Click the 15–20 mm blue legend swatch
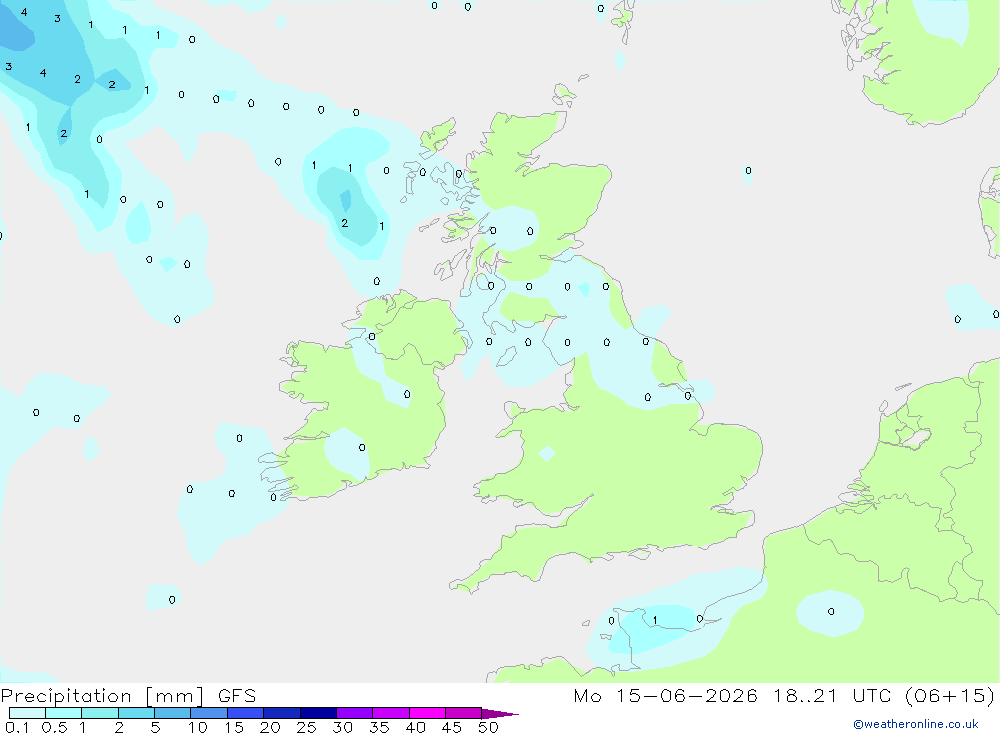This screenshot has width=1000, height=733. (x=246, y=713)
